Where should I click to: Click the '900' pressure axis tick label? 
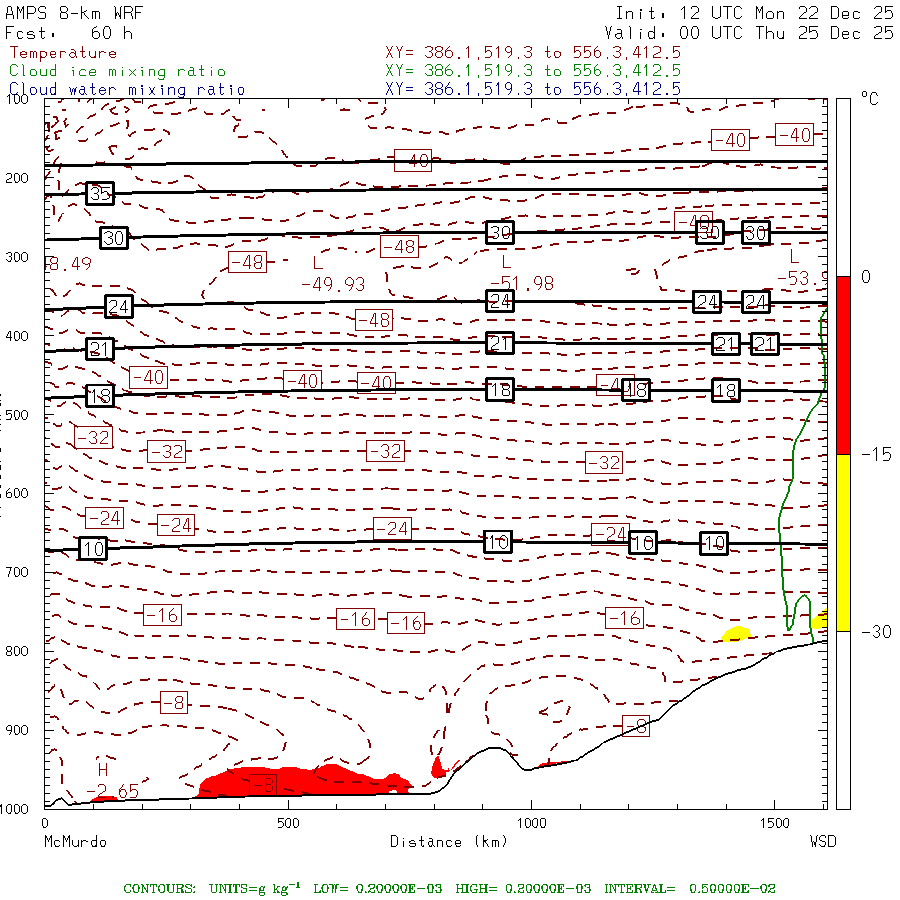tap(17, 730)
